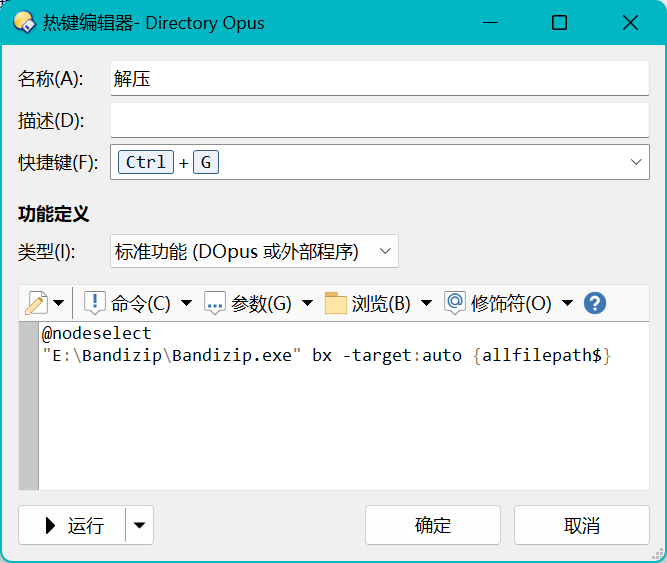Click the 浏览(B) folder icon
The height and width of the screenshot is (563, 667).
pos(336,303)
